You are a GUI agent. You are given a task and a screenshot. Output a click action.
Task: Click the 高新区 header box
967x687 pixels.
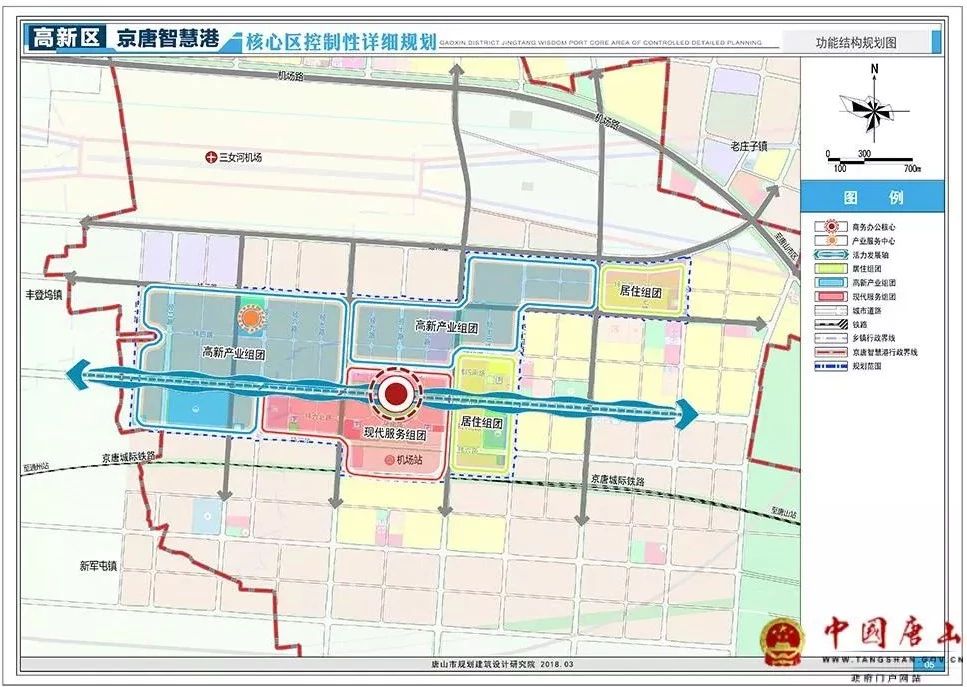point(64,40)
